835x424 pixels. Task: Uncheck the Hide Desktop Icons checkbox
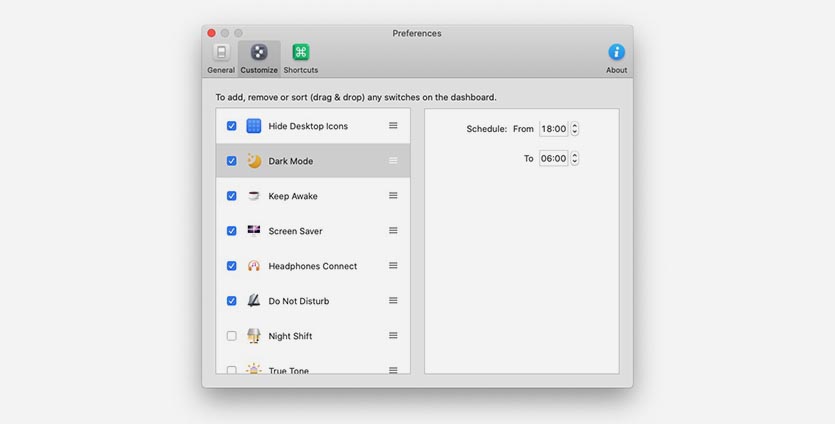click(x=232, y=126)
